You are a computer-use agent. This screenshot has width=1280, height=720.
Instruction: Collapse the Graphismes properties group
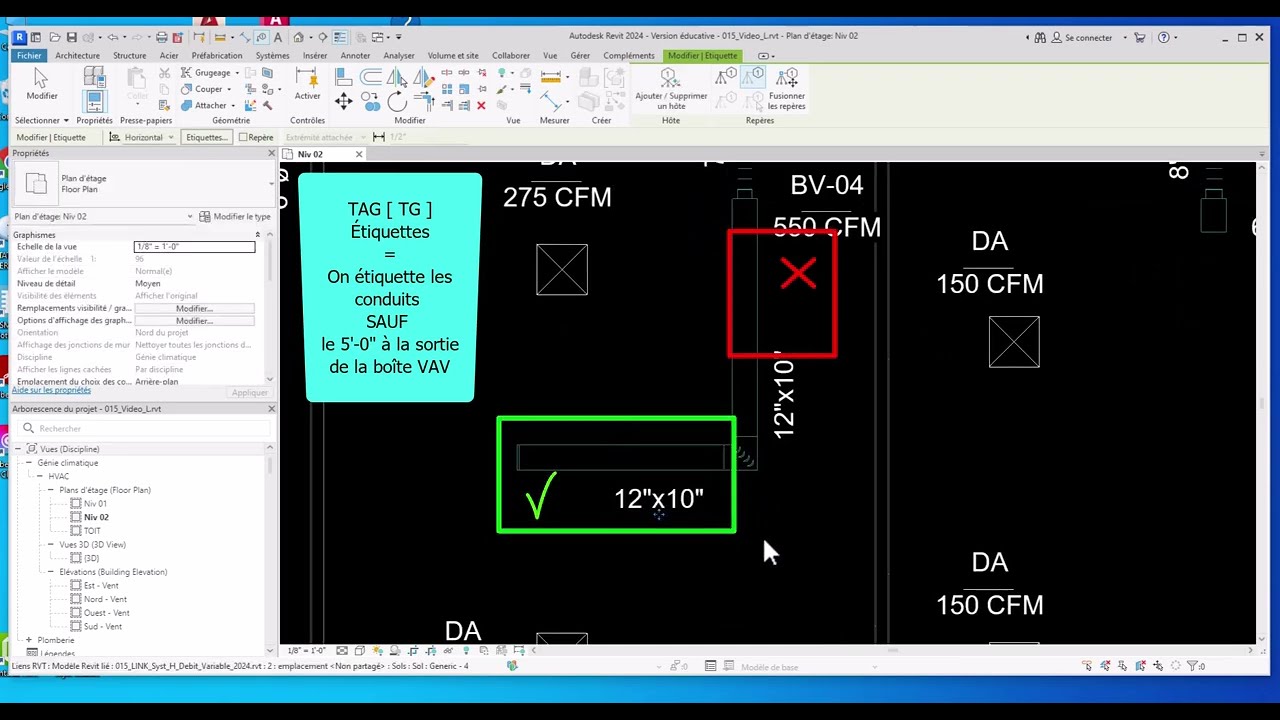(257, 234)
